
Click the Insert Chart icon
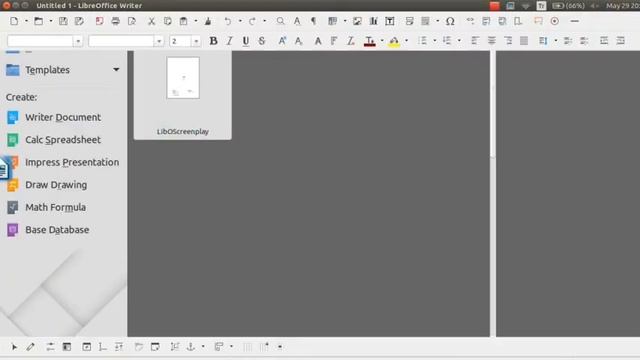373,21
